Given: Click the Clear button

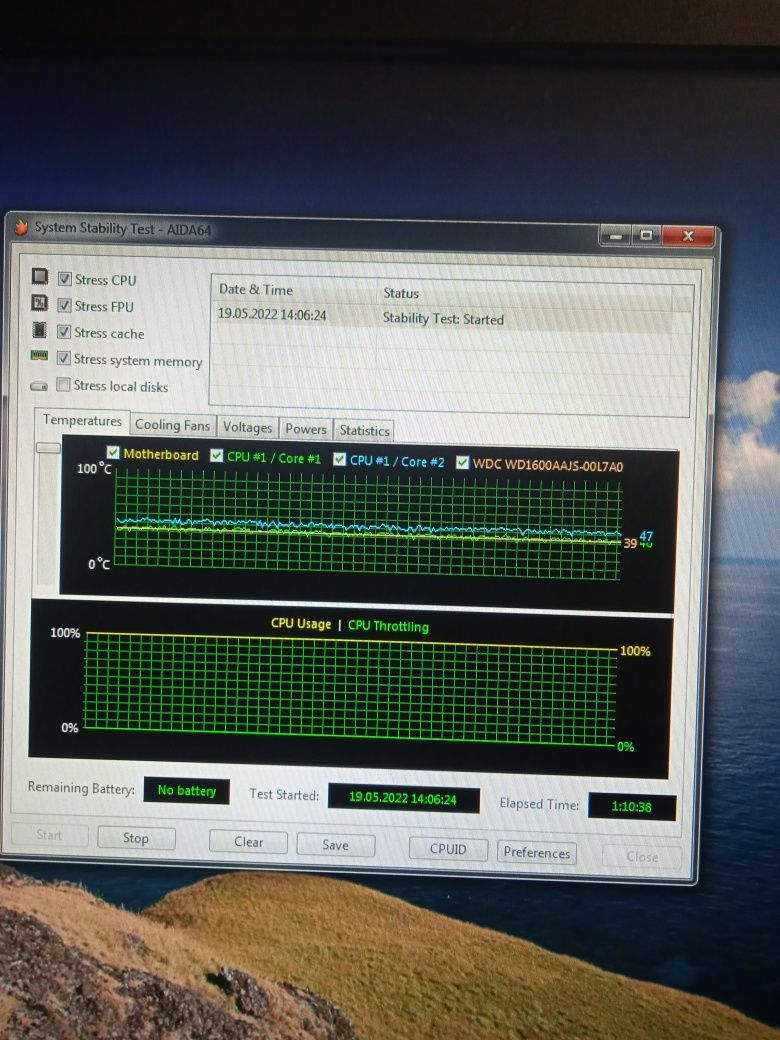Looking at the screenshot, I should tap(248, 842).
